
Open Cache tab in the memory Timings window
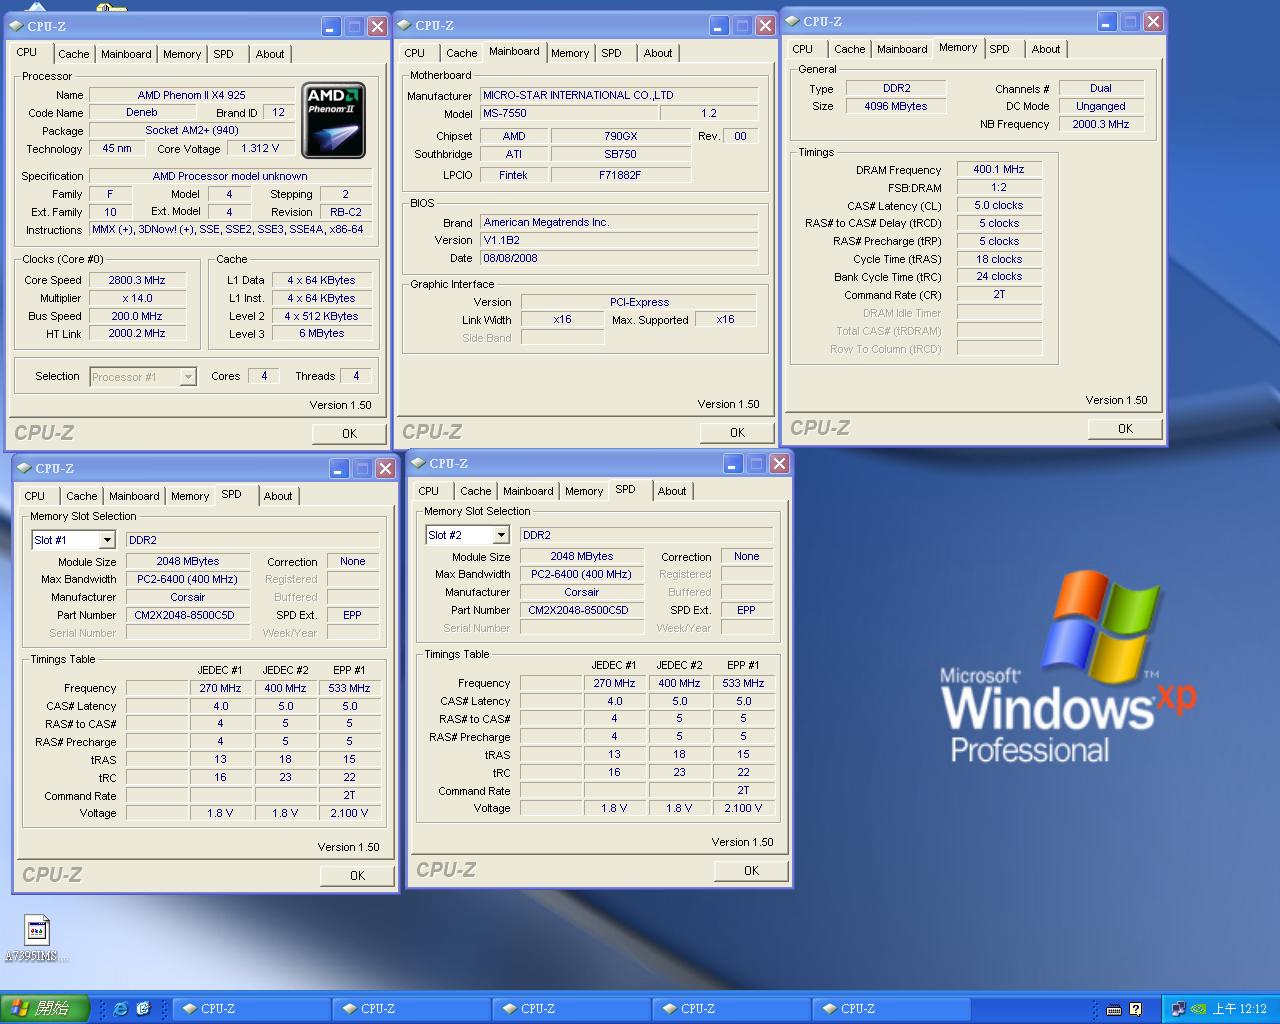pyautogui.click(x=850, y=49)
